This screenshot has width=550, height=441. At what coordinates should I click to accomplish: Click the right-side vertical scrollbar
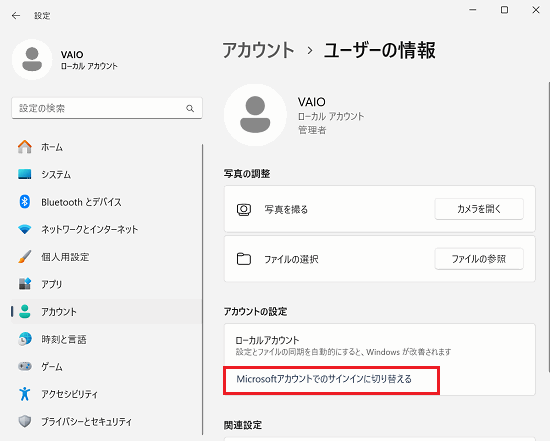pyautogui.click(x=548, y=227)
